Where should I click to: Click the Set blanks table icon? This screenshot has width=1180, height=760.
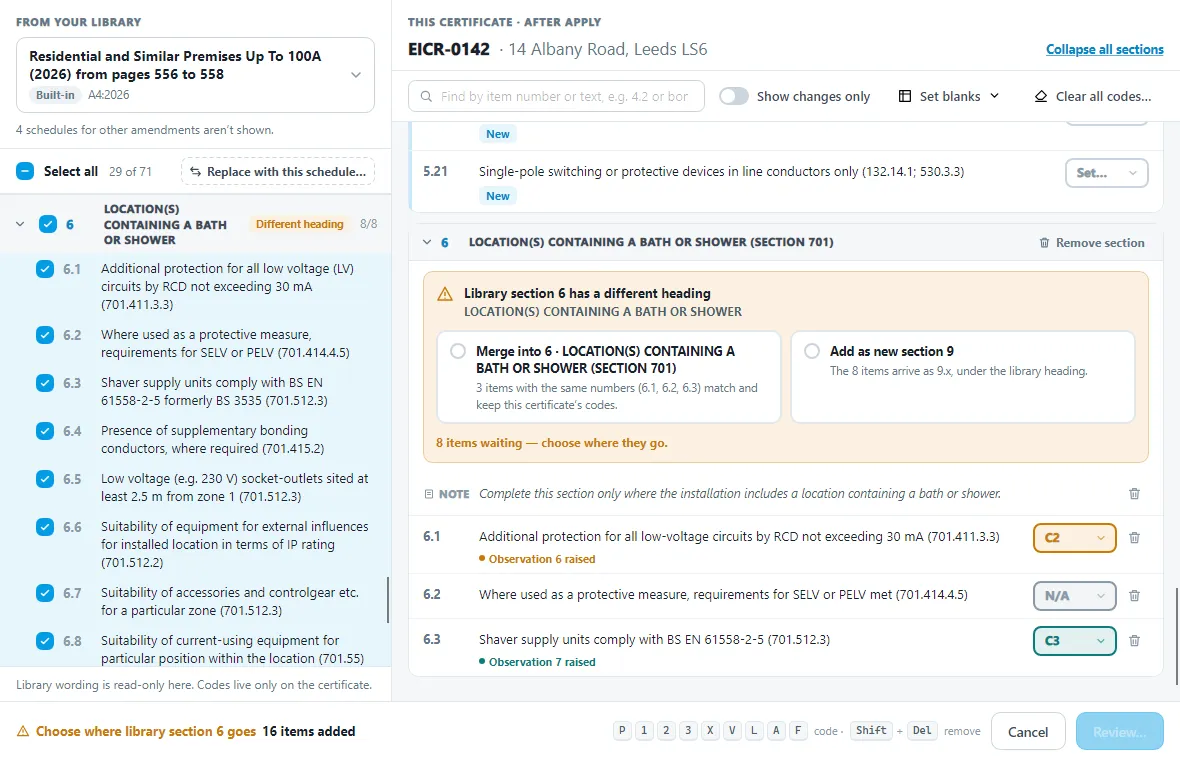905,96
